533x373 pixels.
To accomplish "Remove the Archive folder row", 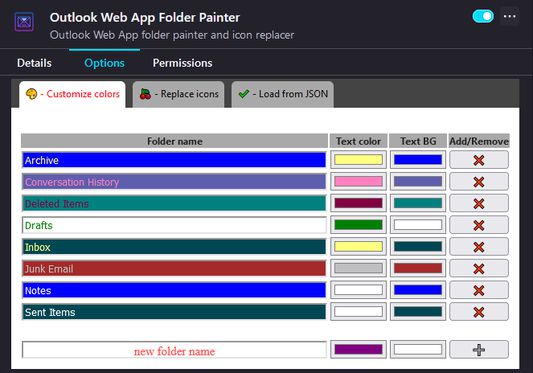I will click(479, 160).
